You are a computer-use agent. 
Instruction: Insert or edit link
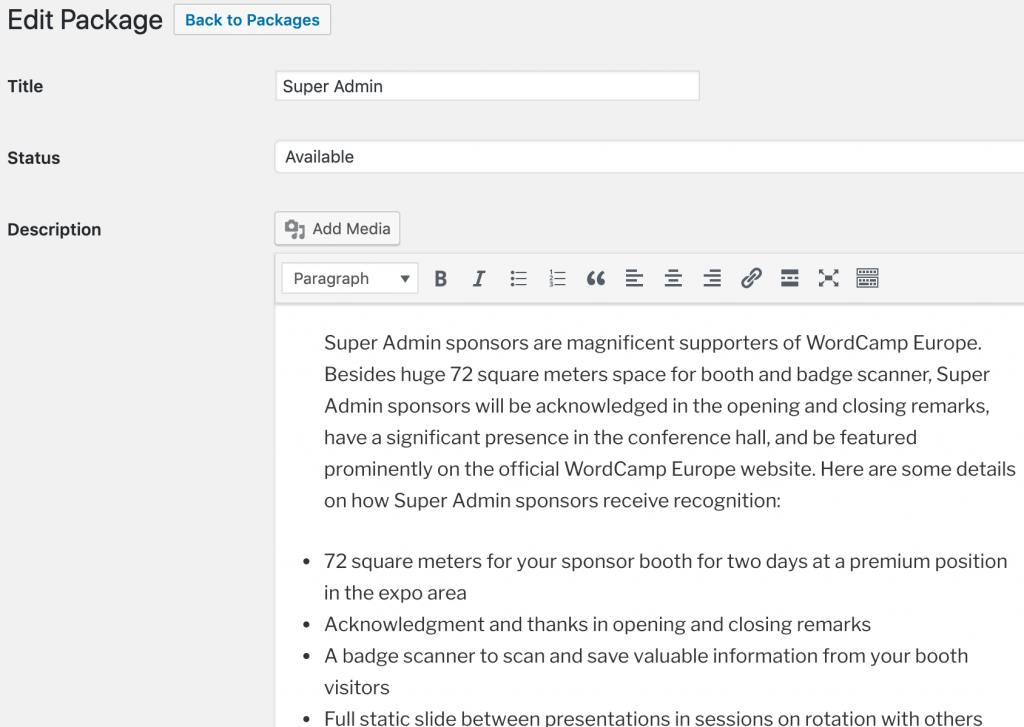pos(751,279)
